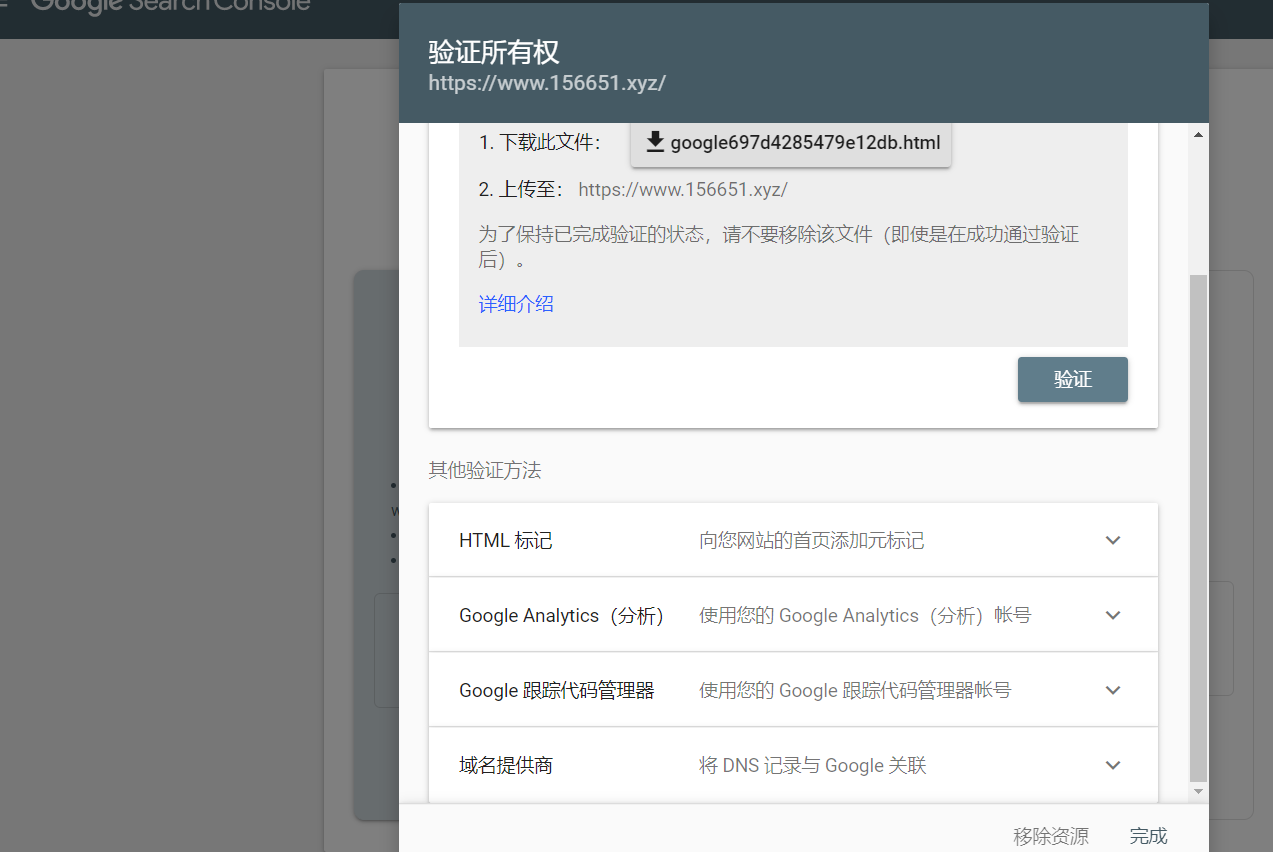
Task: Click the dialog scrollbar down arrow
Action: pyautogui.click(x=1198, y=791)
